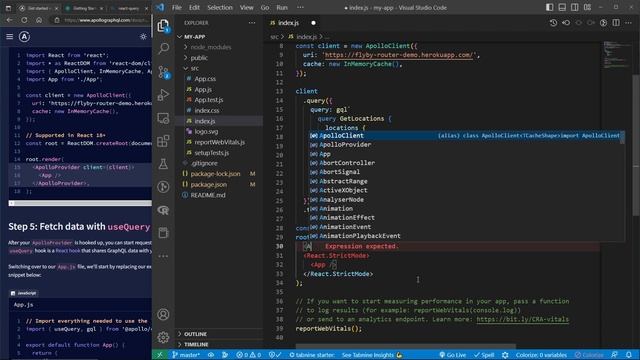Image resolution: width=640 pixels, height=360 pixels.
Task: Toggle theme sun icon on Apollo page
Action: click(x=143, y=37)
